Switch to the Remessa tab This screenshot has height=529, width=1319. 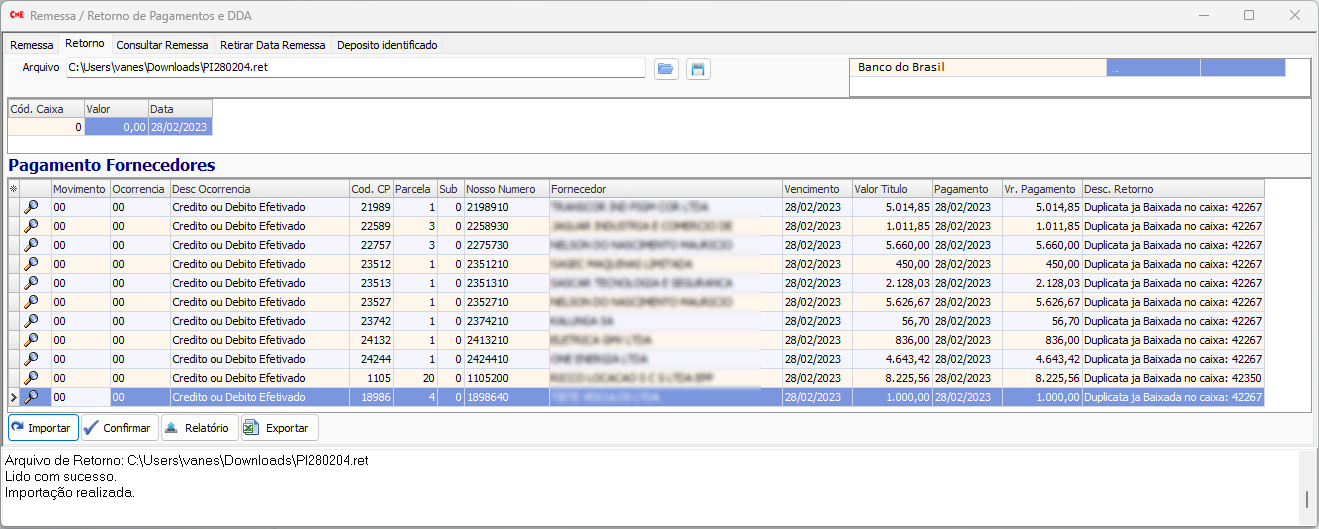[x=32, y=45]
